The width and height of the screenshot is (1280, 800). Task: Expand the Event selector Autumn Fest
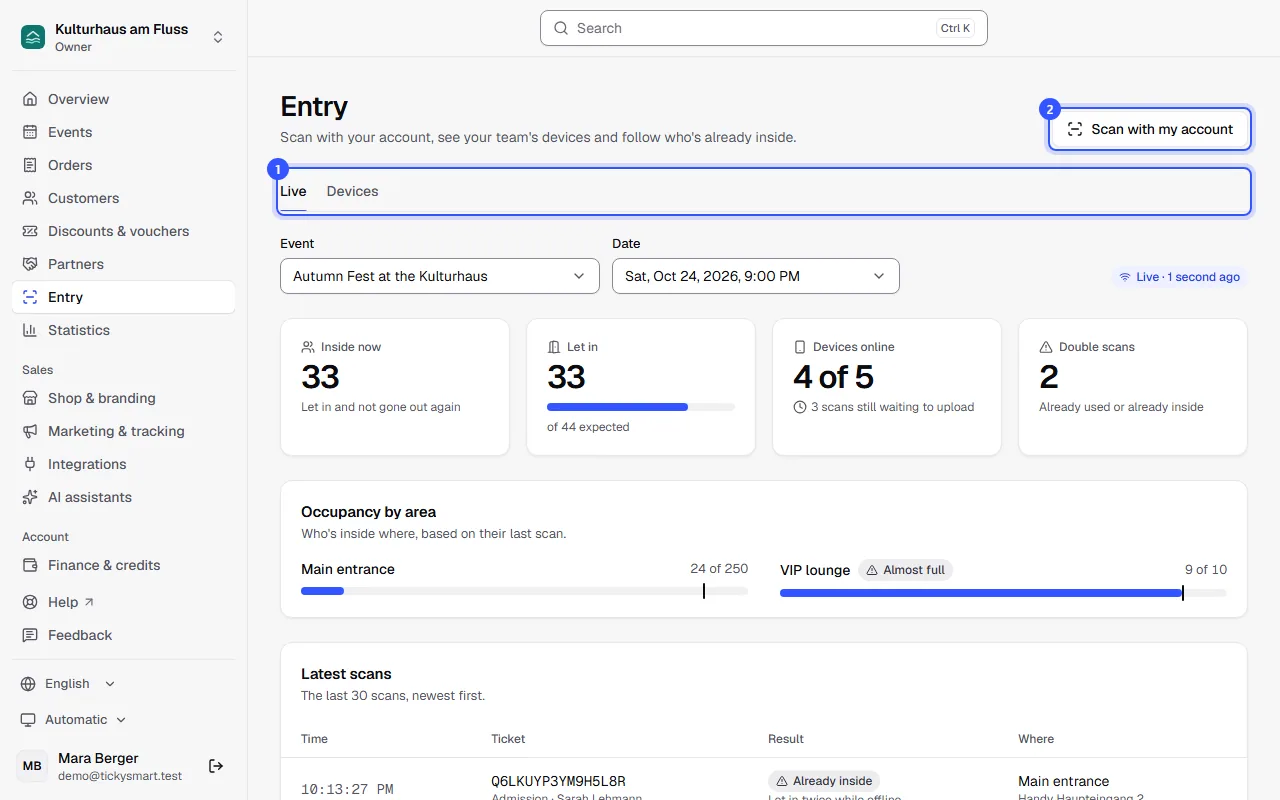click(x=440, y=276)
